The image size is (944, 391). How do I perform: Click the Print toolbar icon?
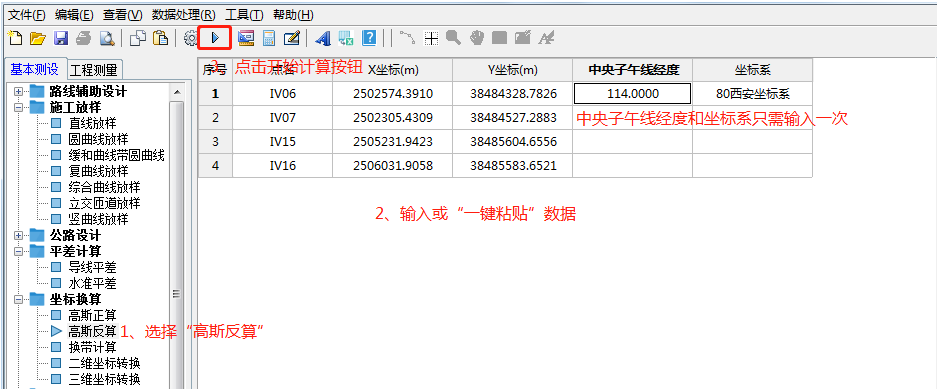(x=84, y=39)
